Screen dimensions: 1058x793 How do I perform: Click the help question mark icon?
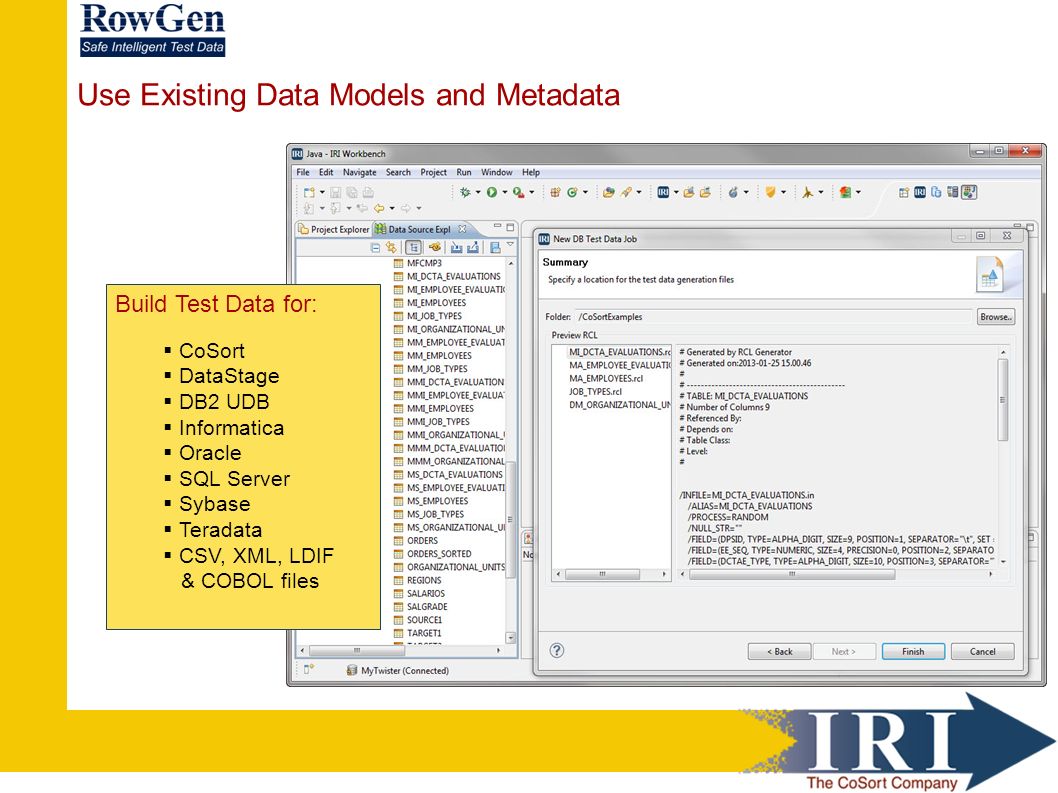click(557, 651)
